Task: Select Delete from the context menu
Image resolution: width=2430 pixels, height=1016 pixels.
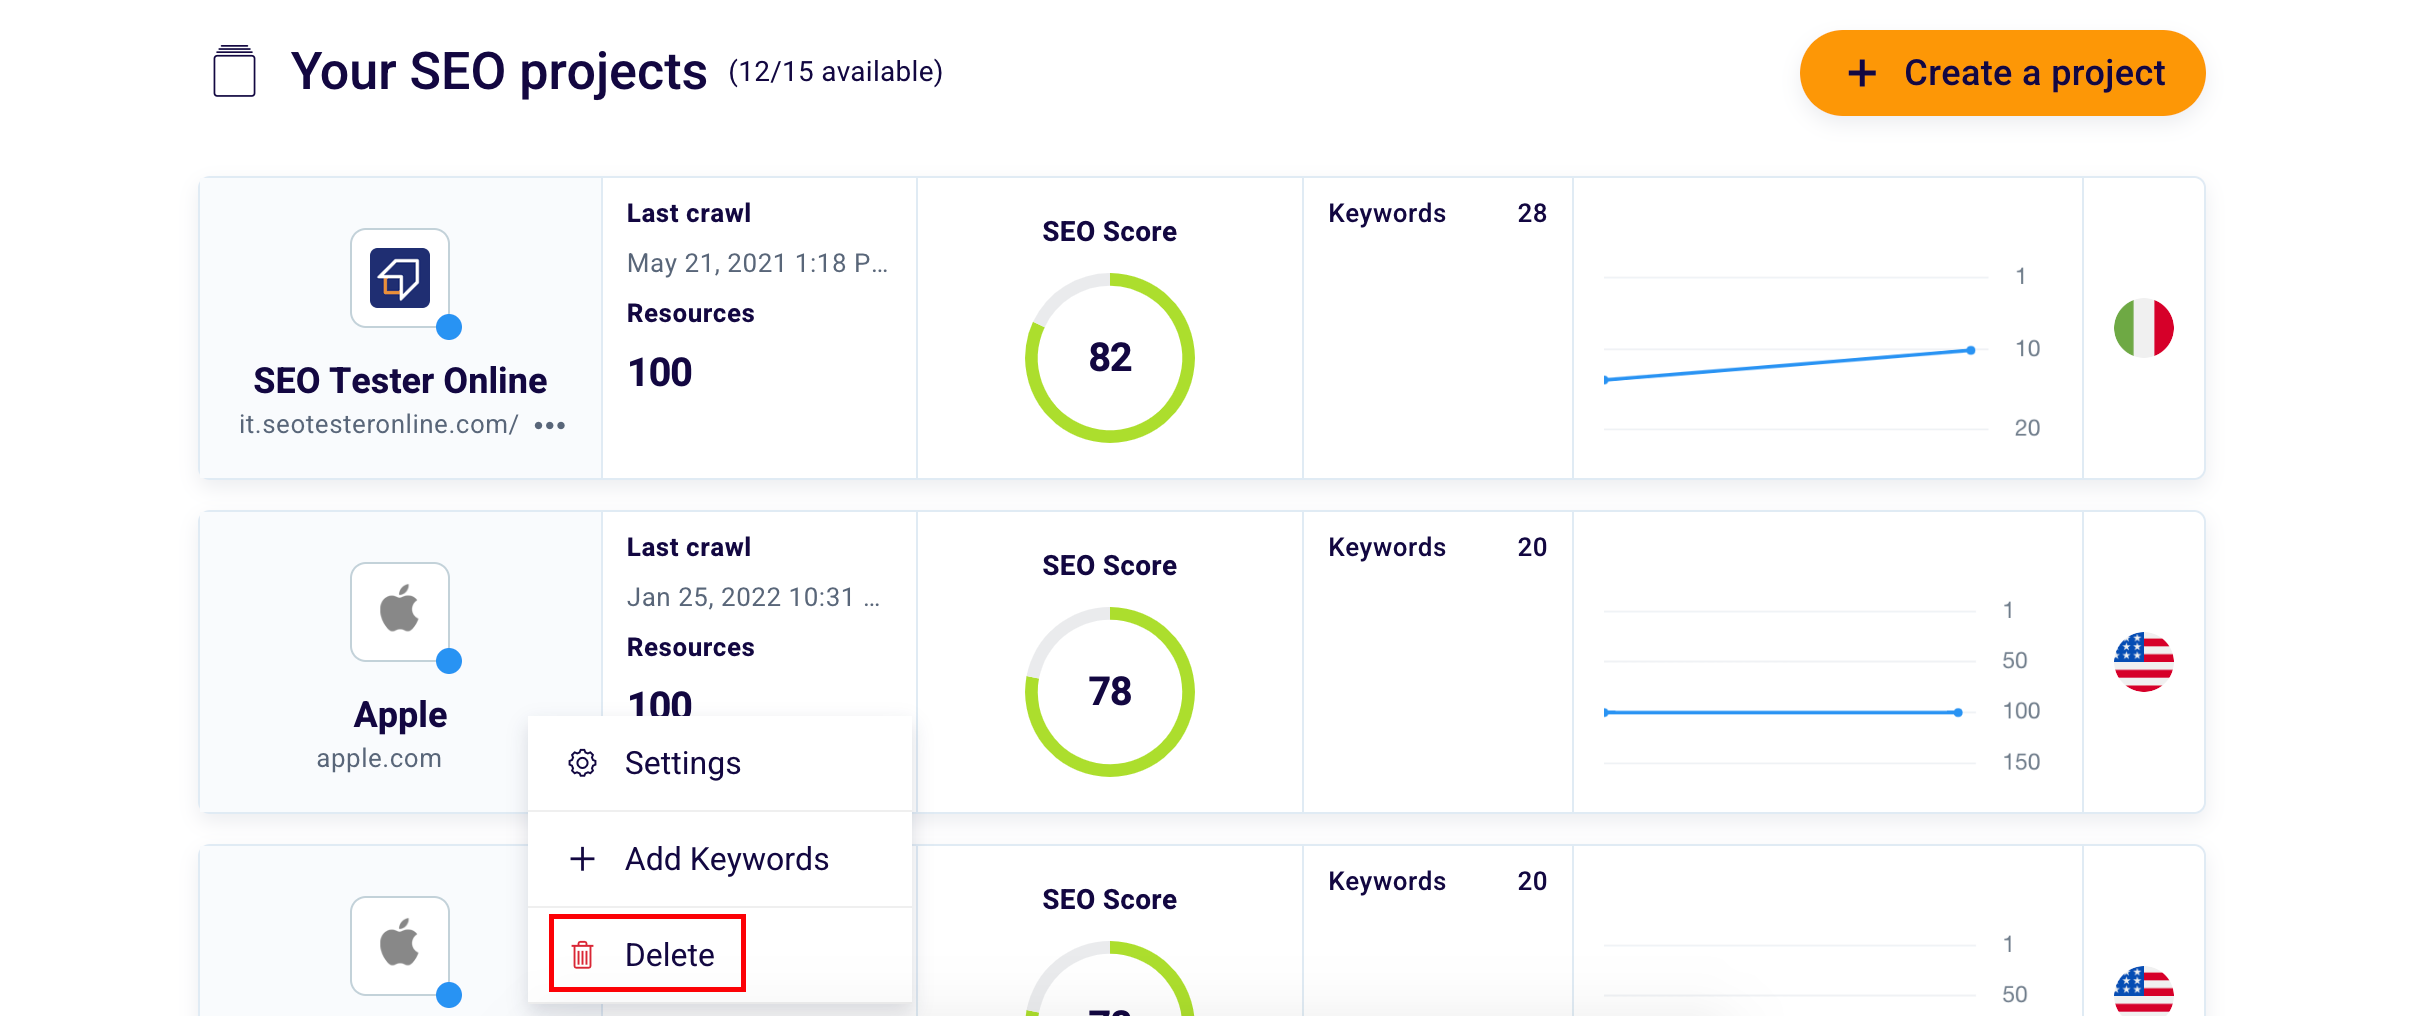Action: 668,955
